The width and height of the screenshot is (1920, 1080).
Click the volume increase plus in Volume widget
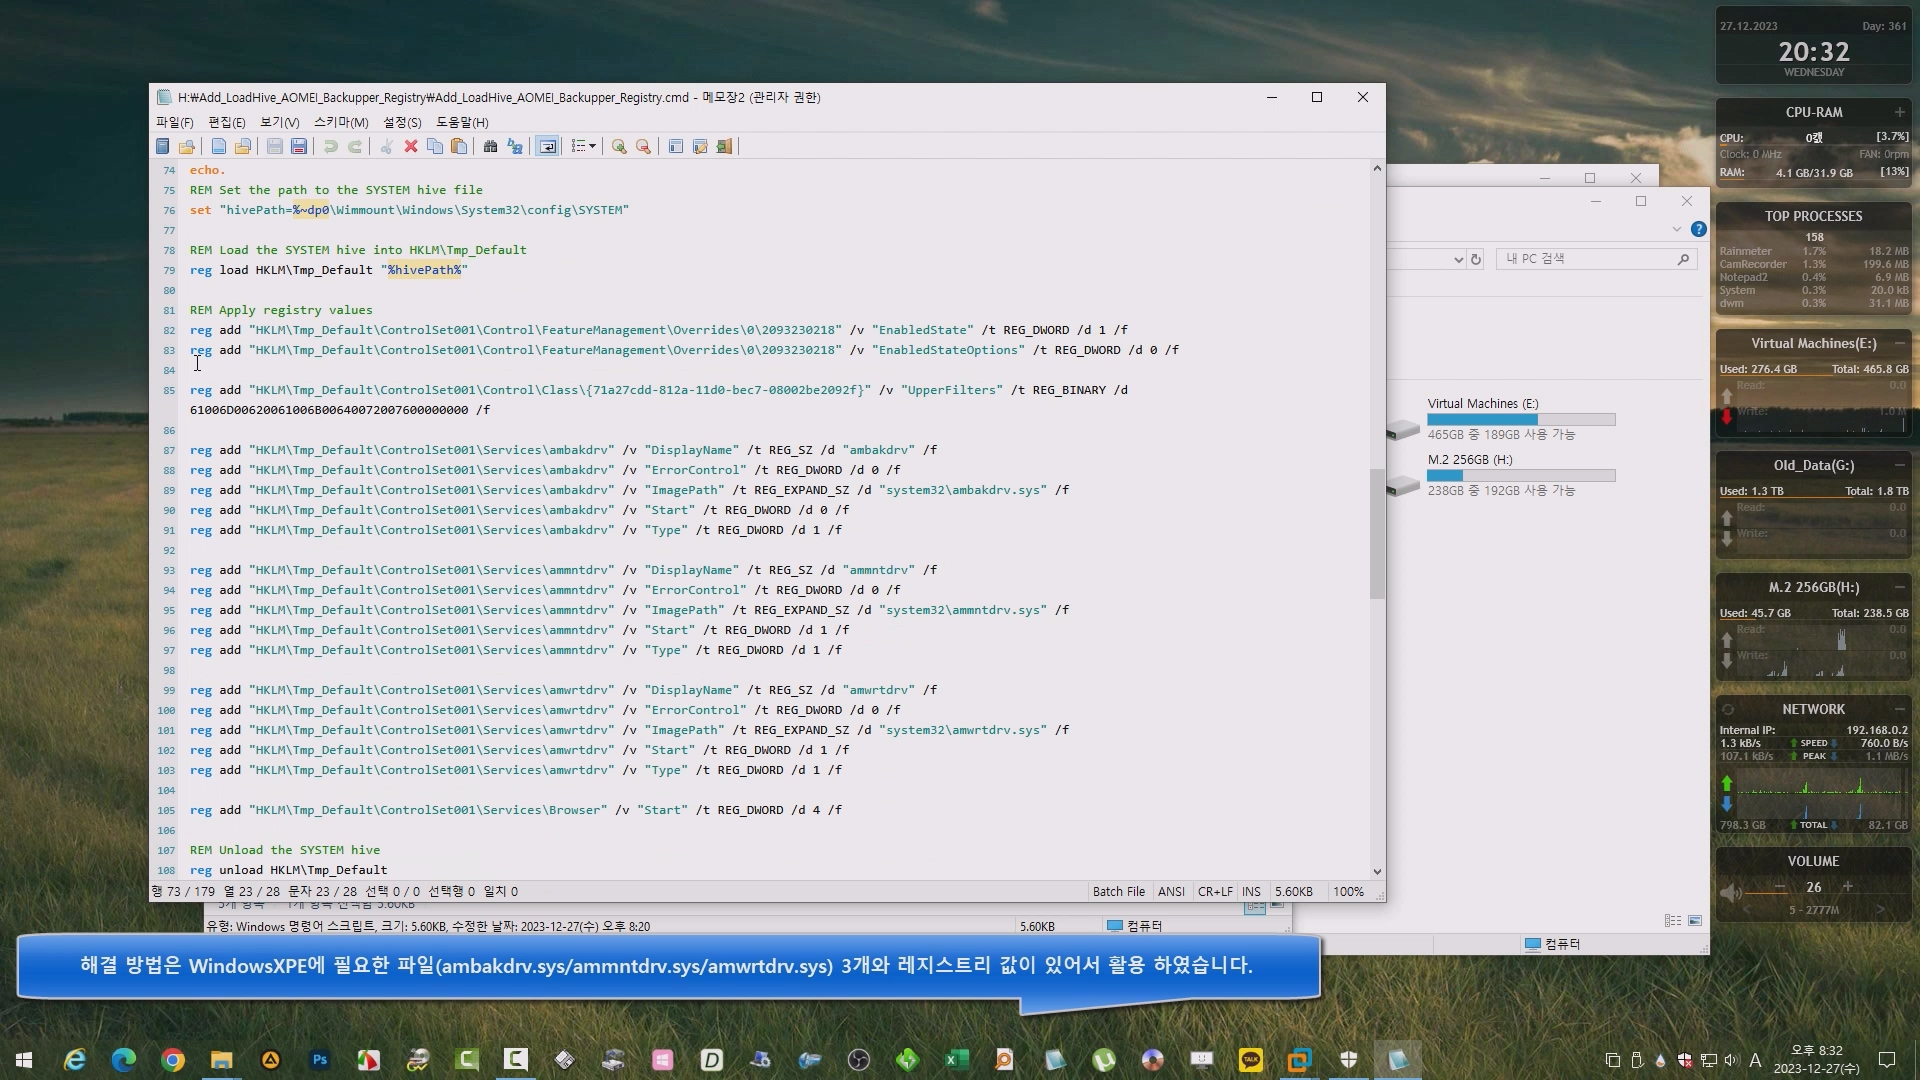pos(1847,887)
